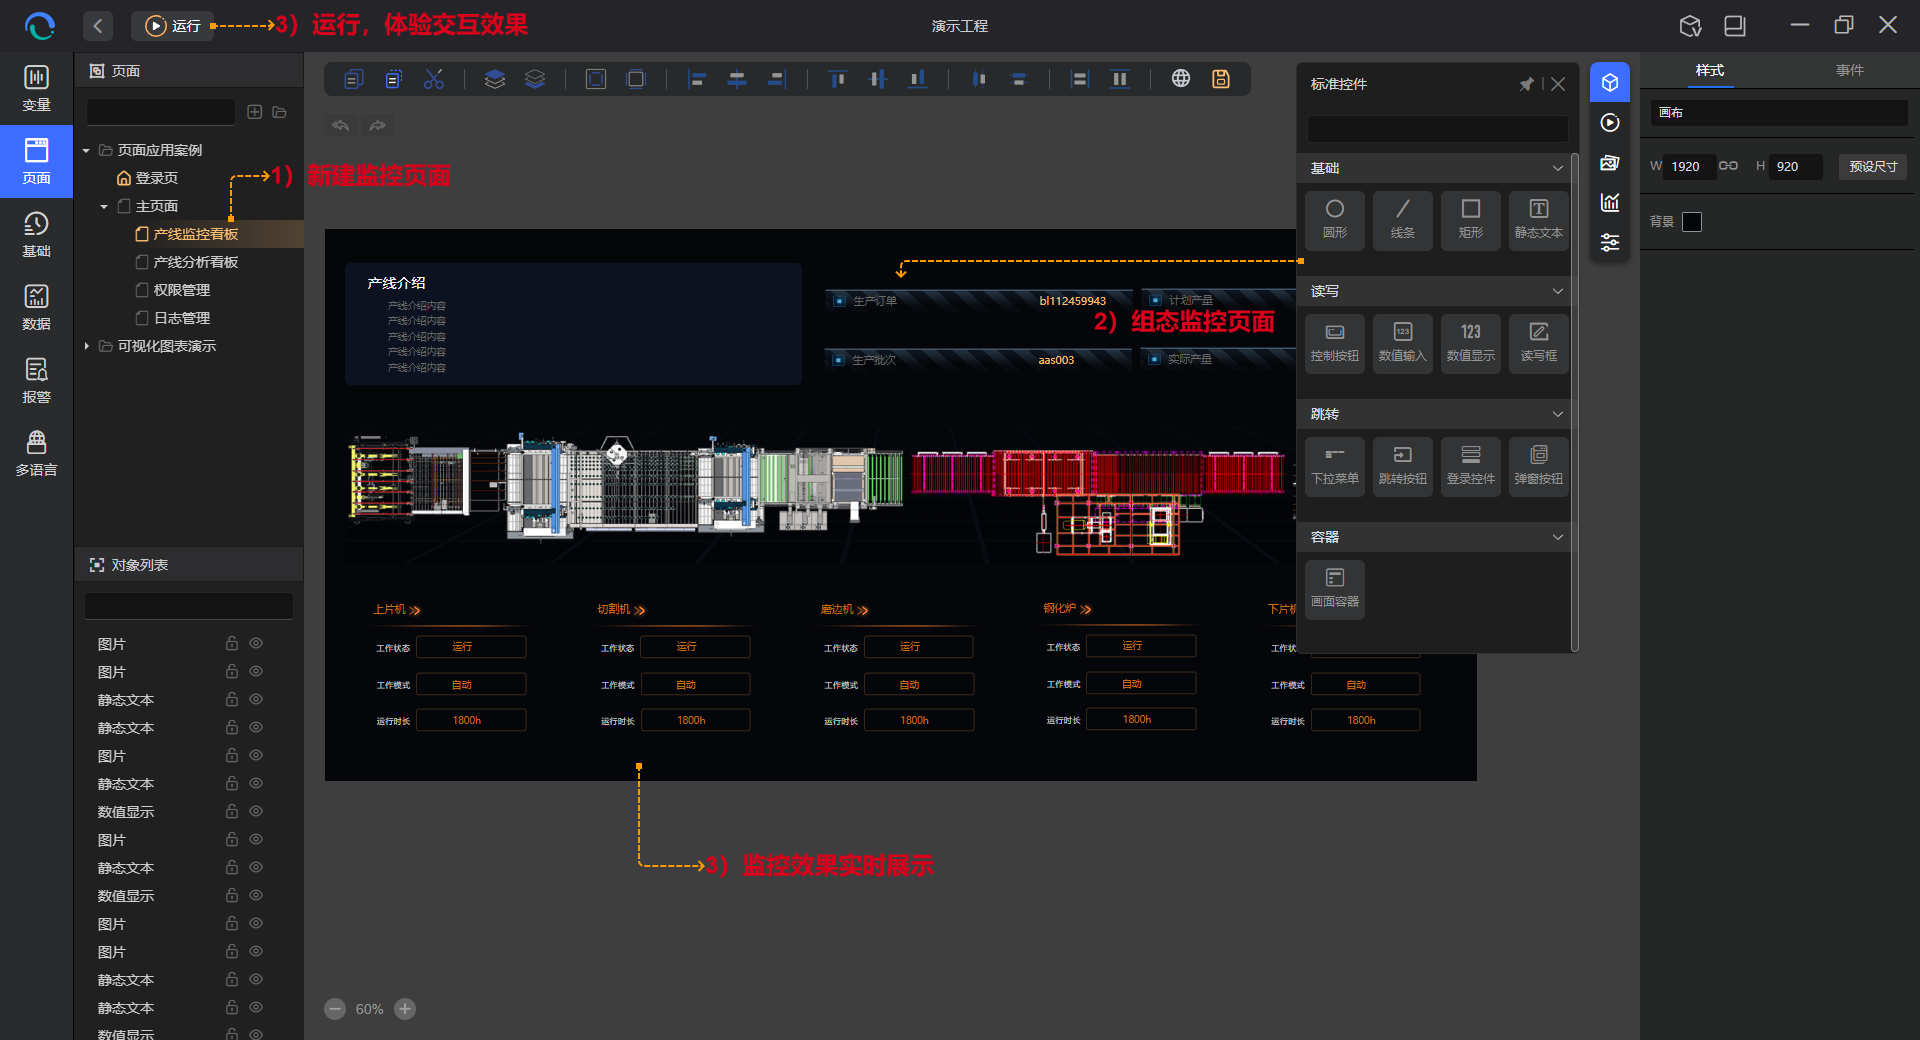Open the sliders settings panel icon

[1610, 242]
